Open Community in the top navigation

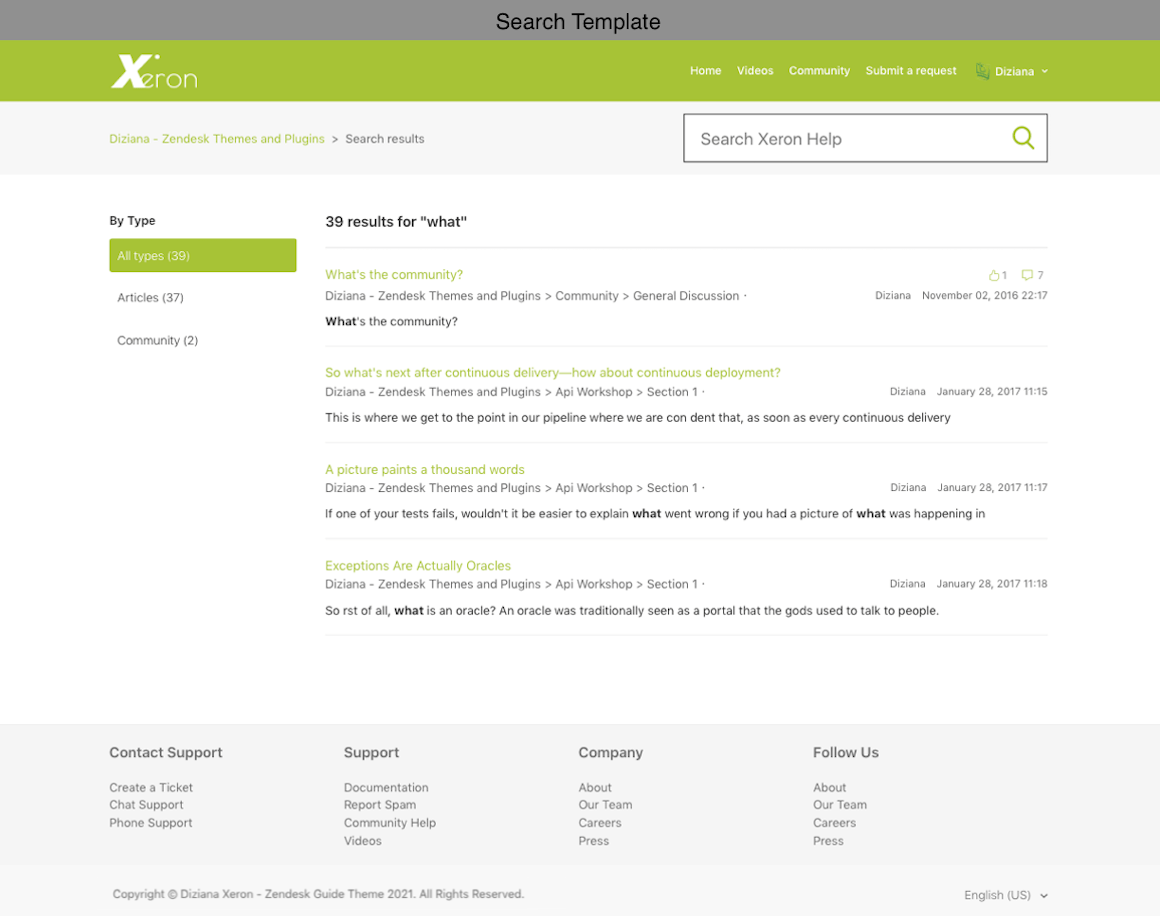(x=819, y=71)
